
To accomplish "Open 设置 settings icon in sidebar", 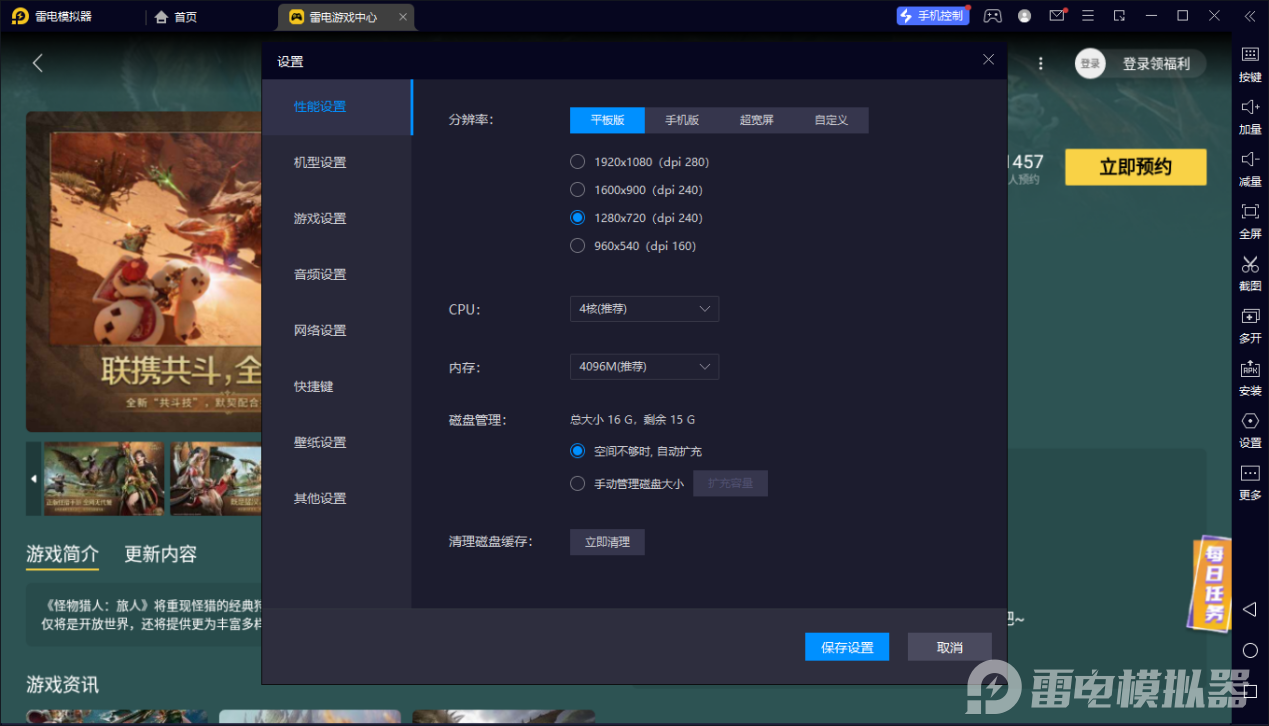I will pyautogui.click(x=1250, y=429).
